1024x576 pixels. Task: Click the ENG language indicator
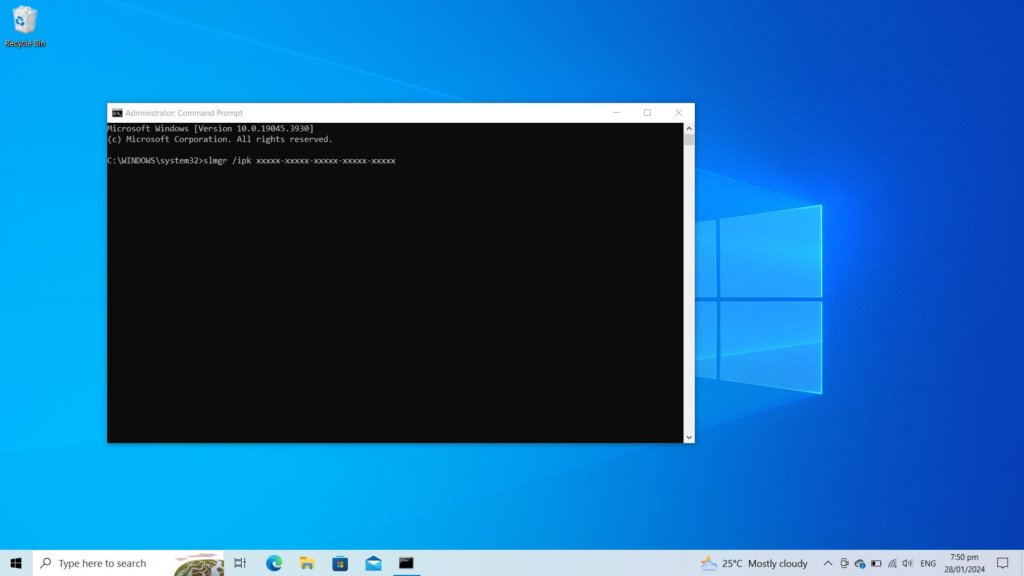(x=928, y=563)
